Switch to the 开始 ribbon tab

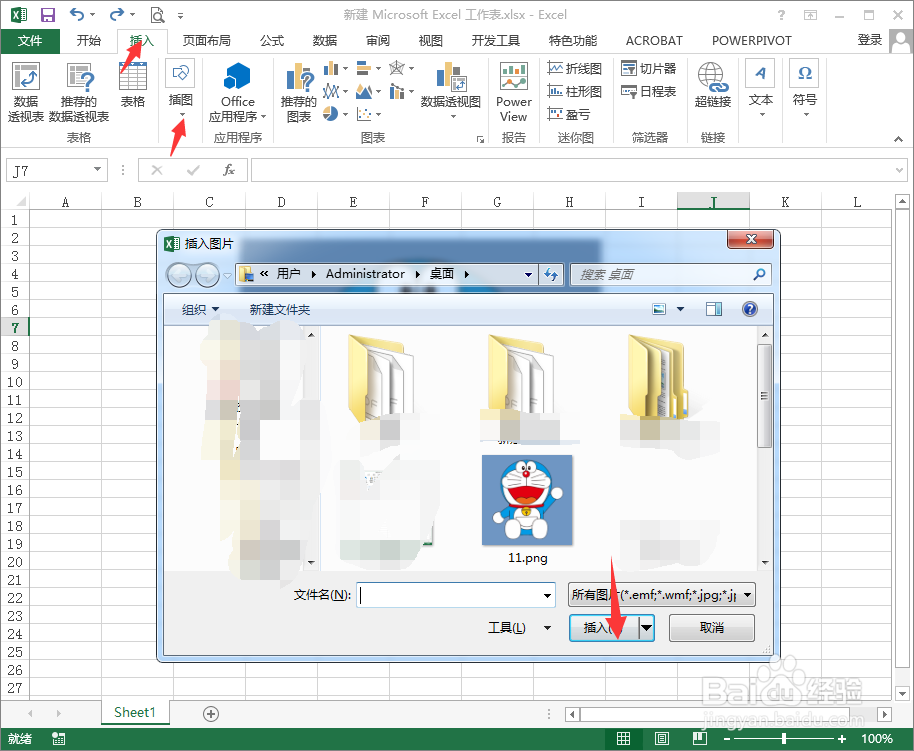tap(89, 41)
